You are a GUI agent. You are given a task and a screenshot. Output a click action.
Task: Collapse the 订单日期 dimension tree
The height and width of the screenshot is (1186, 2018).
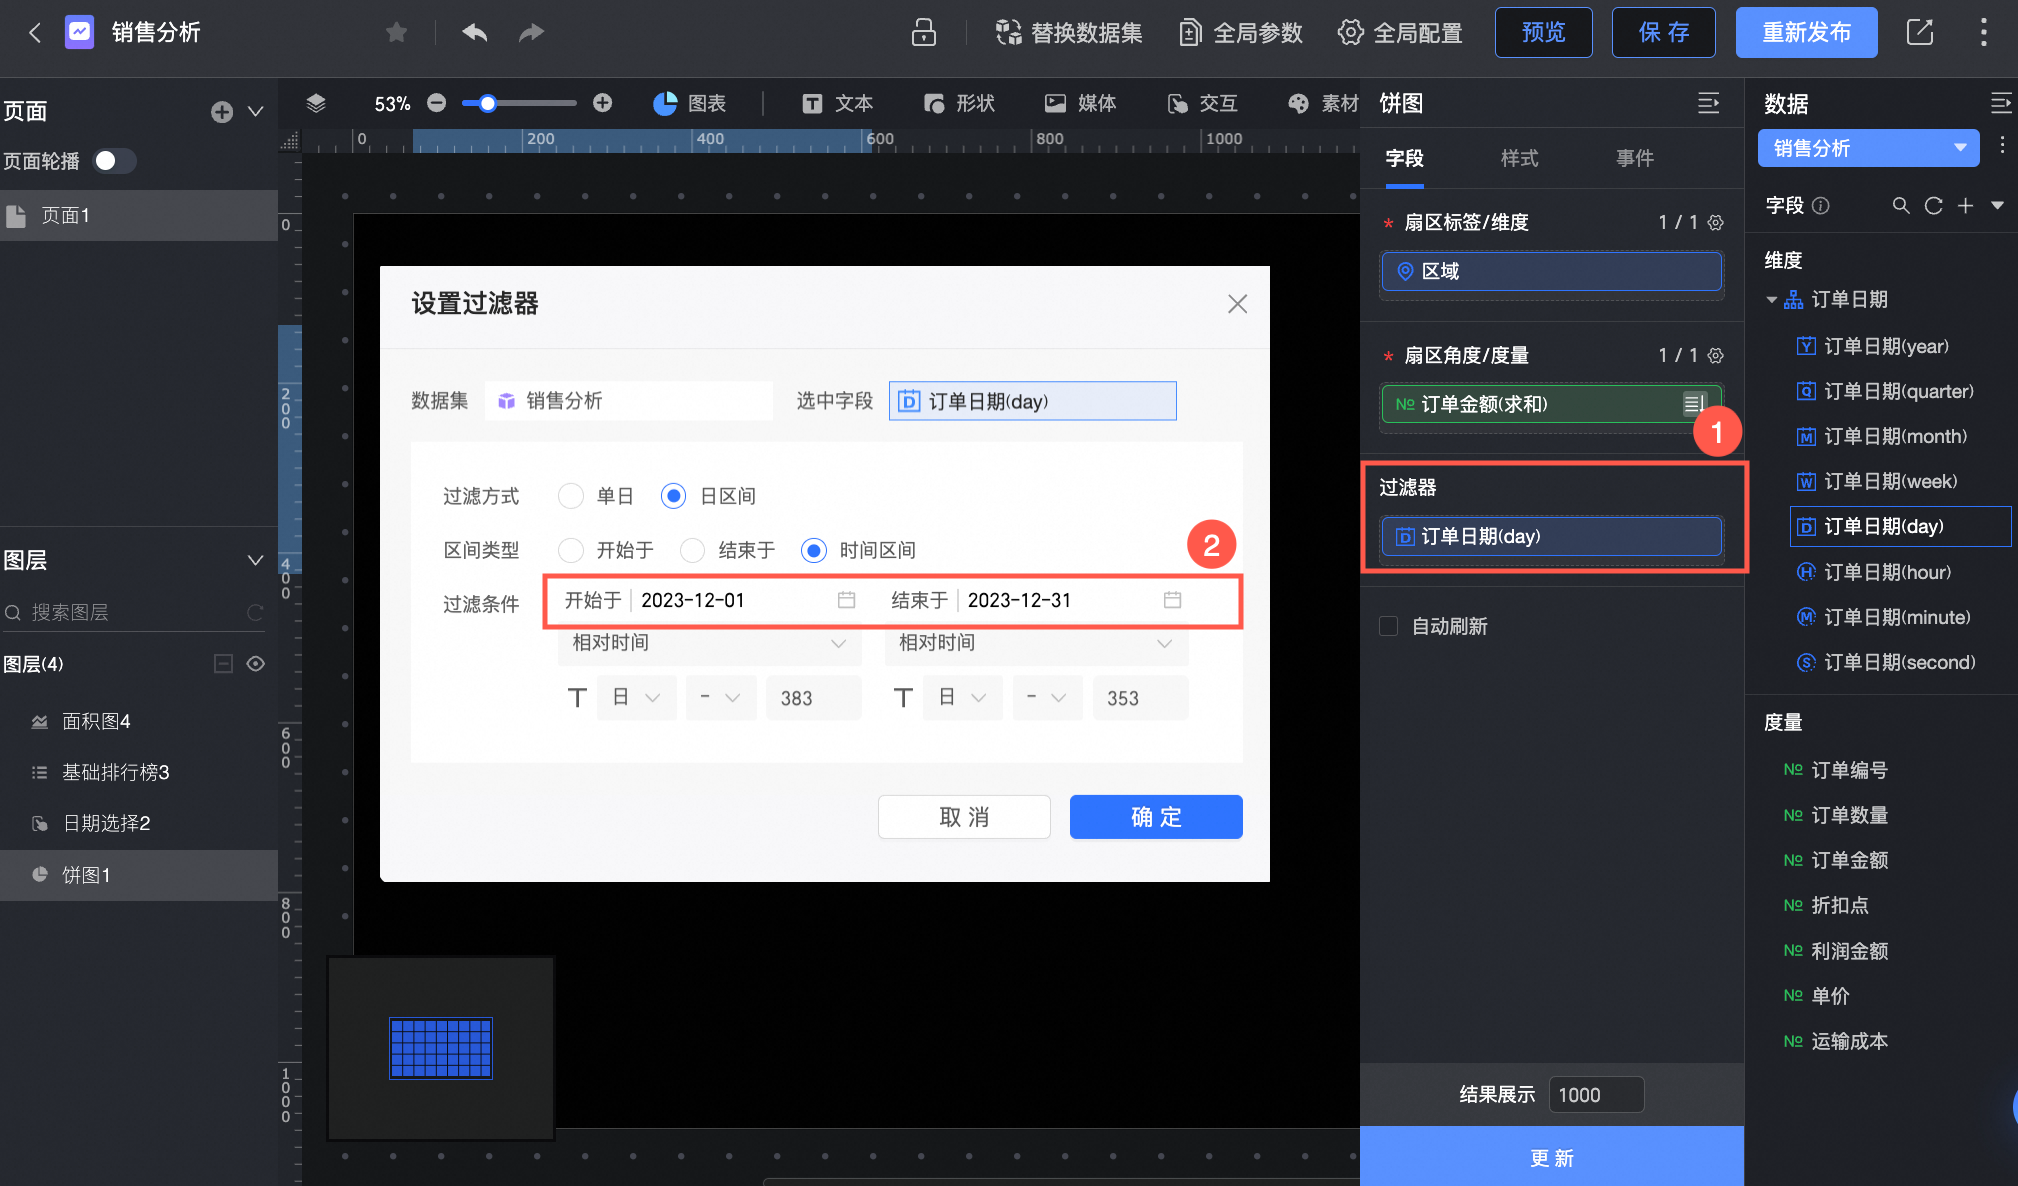(1772, 300)
